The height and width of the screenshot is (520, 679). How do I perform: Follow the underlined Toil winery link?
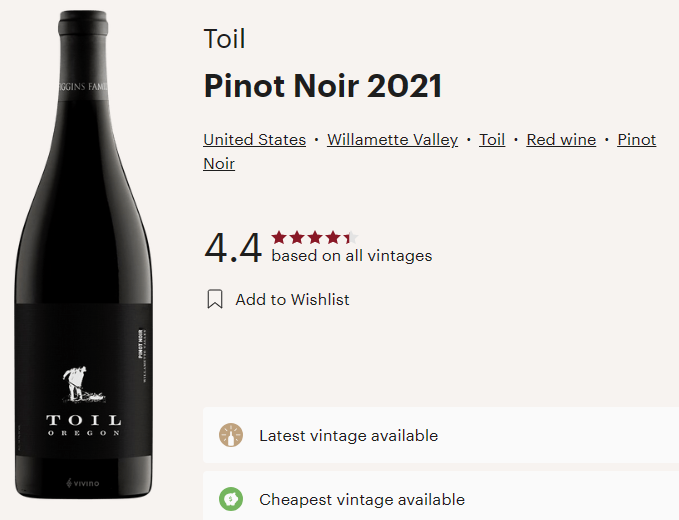[x=492, y=140]
